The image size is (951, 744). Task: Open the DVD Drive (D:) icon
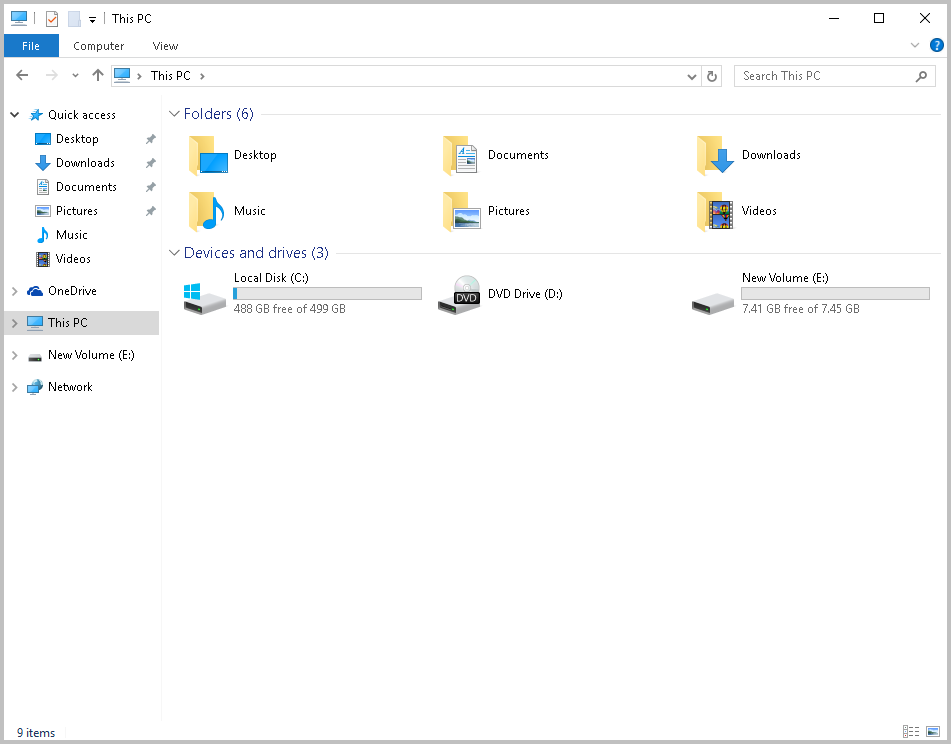pyautogui.click(x=459, y=295)
